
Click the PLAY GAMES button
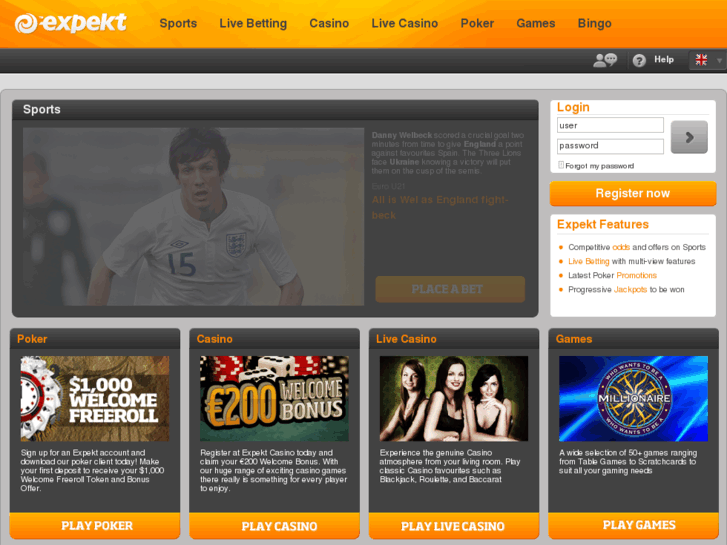[634, 526]
